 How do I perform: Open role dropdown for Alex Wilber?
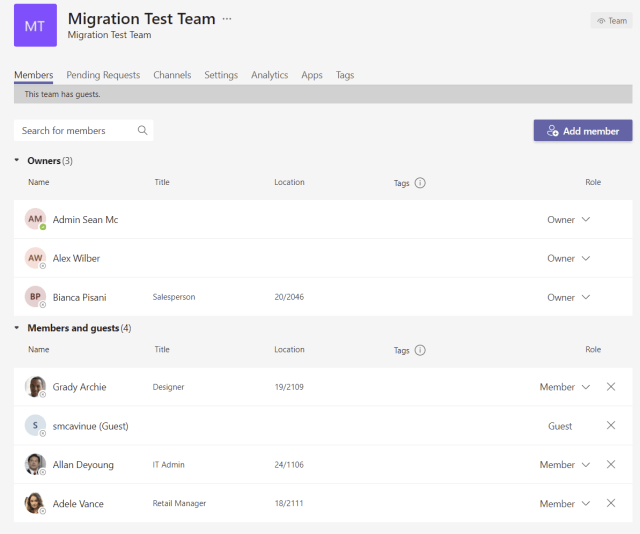tap(569, 258)
